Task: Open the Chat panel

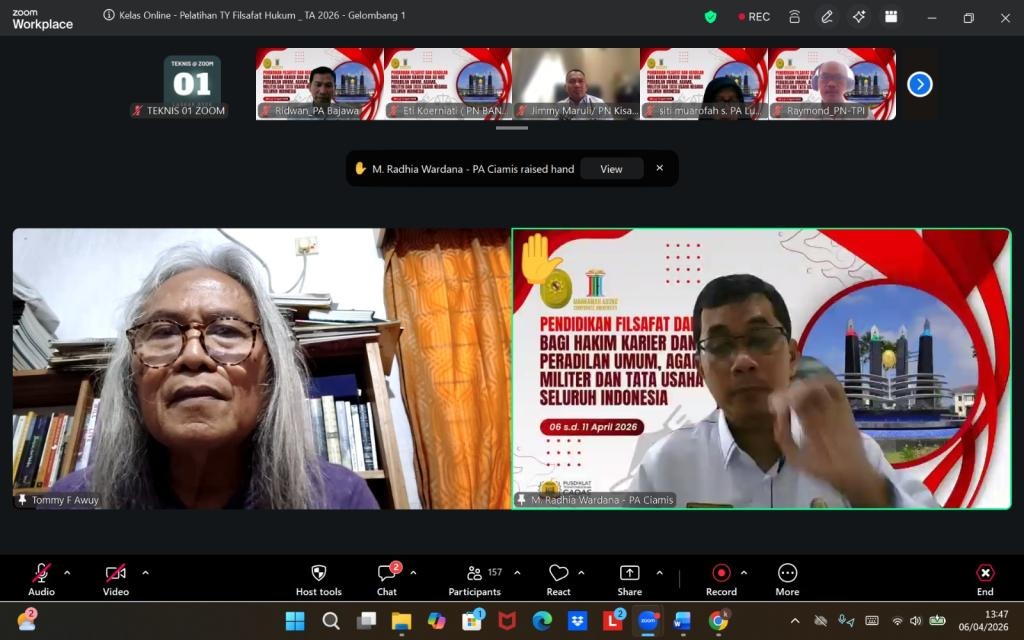Action: pos(387,573)
